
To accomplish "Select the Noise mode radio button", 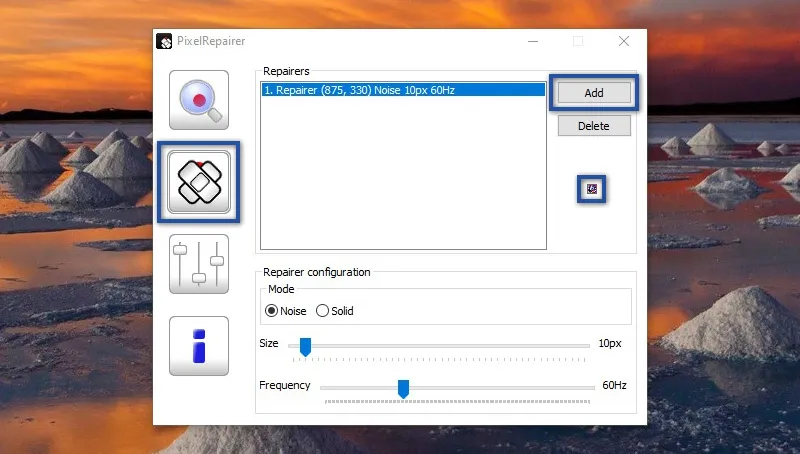I will pyautogui.click(x=271, y=311).
